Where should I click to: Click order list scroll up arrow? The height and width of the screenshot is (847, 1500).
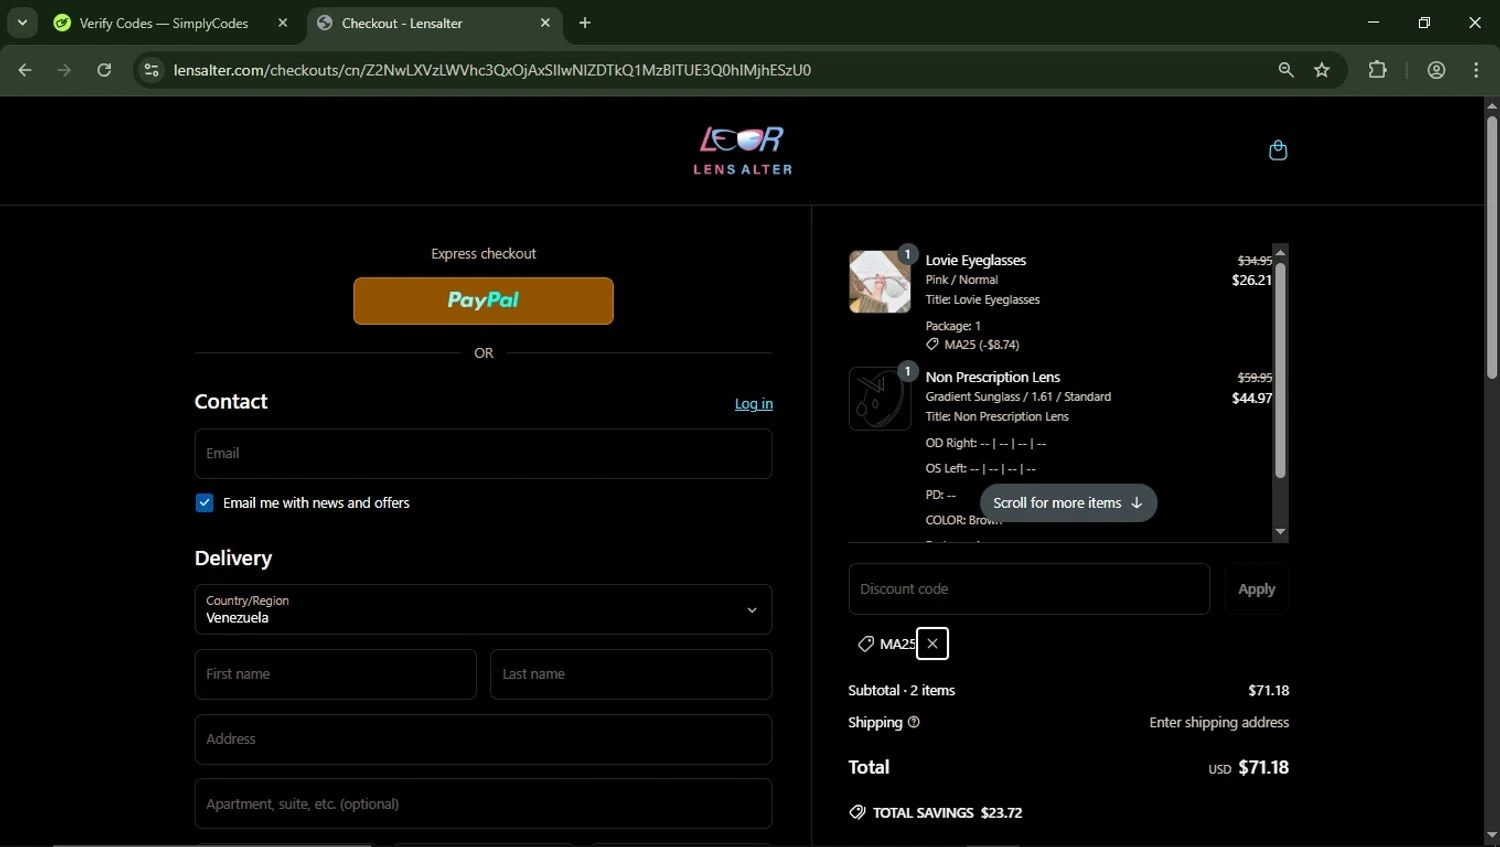pos(1280,252)
